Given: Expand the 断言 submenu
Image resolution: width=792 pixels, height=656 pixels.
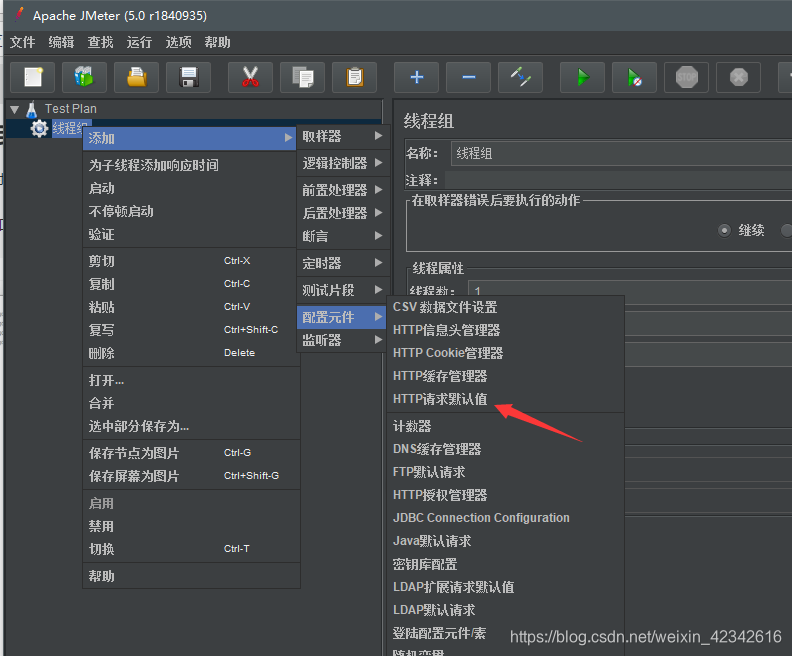Looking at the screenshot, I should click(343, 236).
